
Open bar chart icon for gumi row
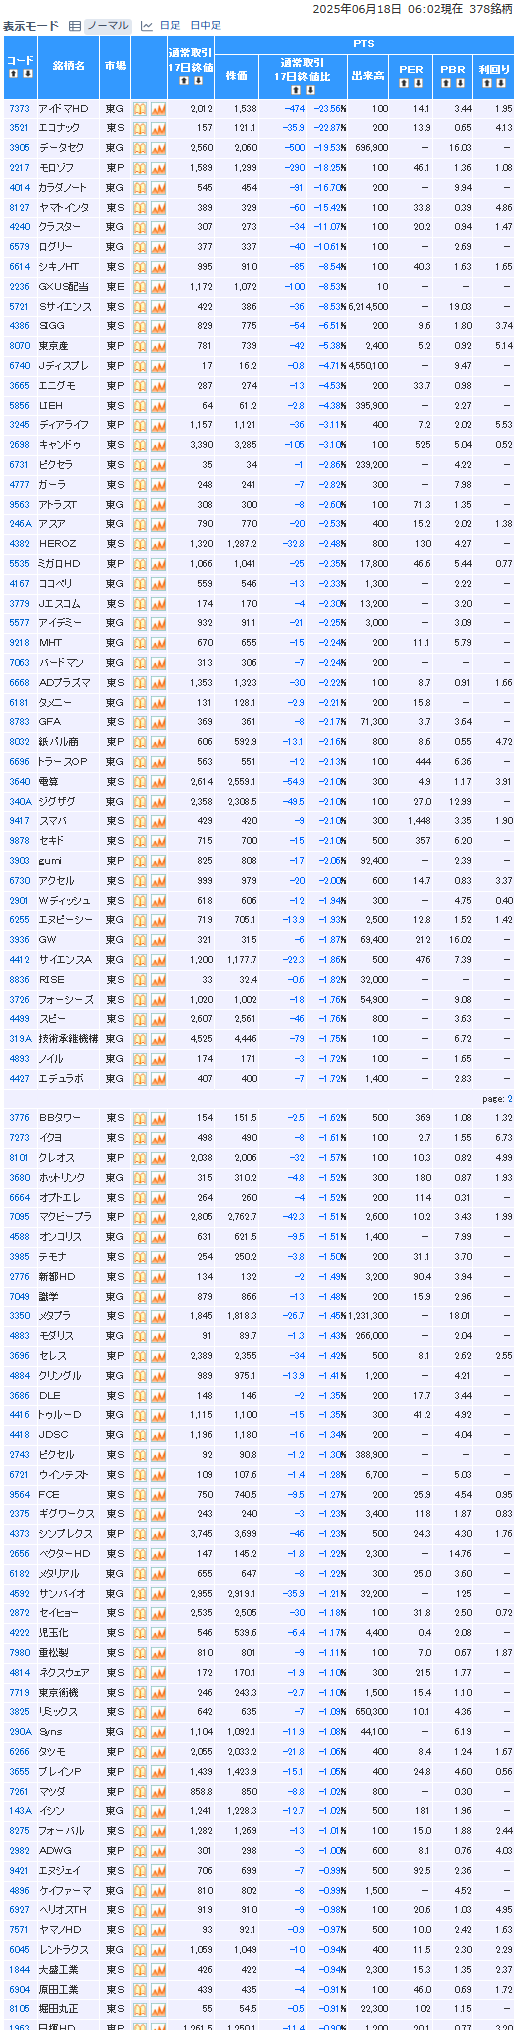pos(140,861)
